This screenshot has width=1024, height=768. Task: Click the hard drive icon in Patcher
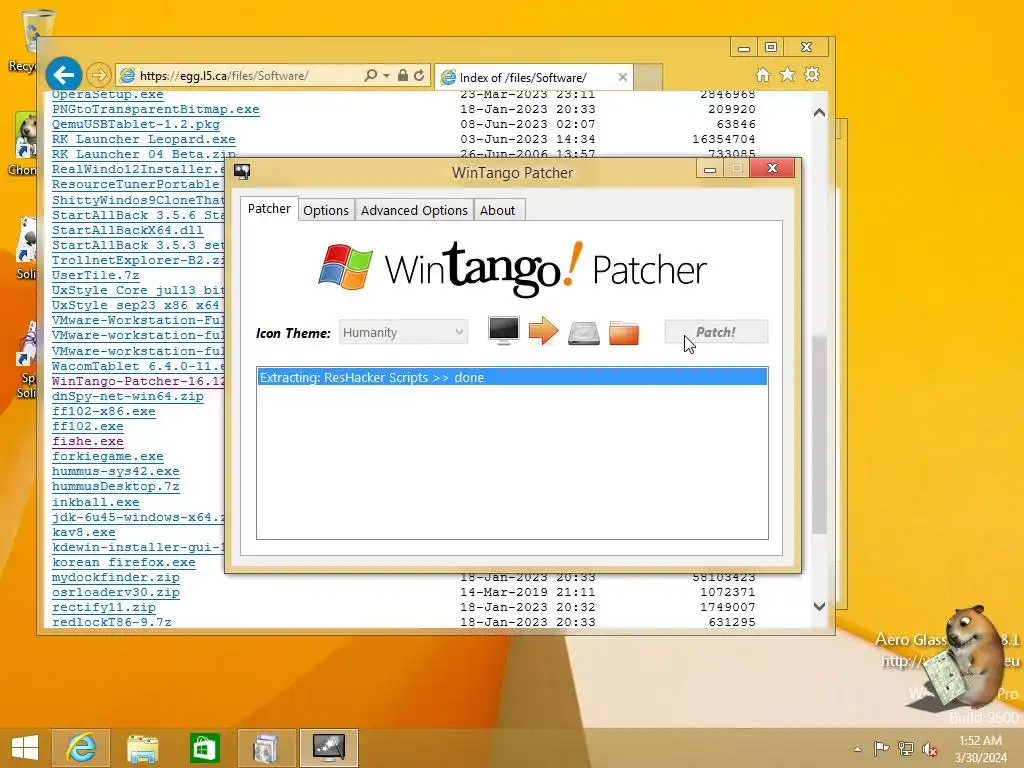[583, 332]
